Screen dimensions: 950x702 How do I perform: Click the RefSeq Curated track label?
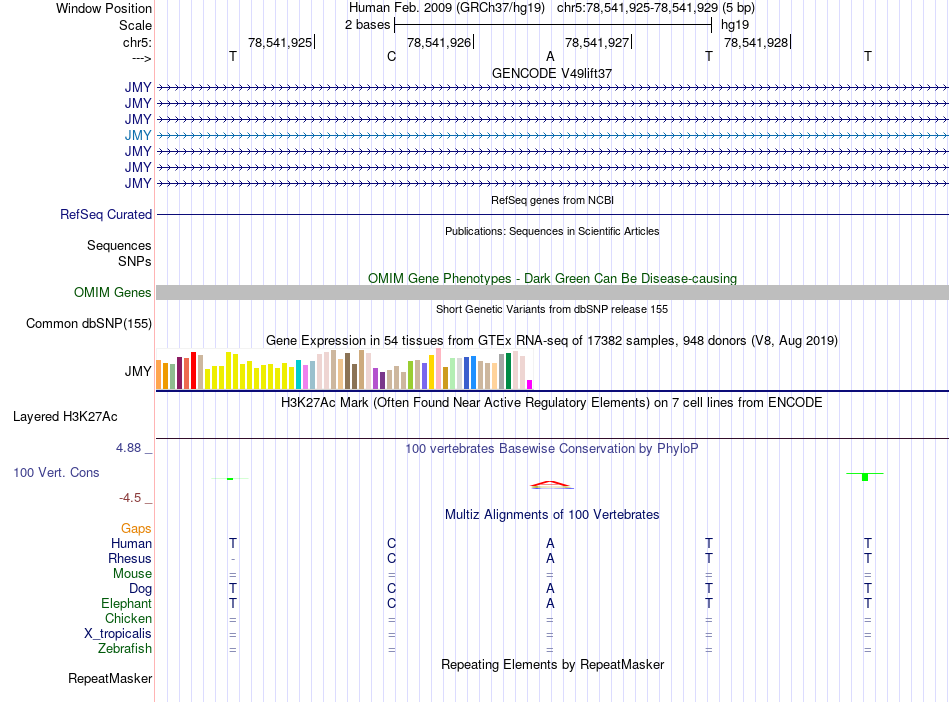coord(106,214)
